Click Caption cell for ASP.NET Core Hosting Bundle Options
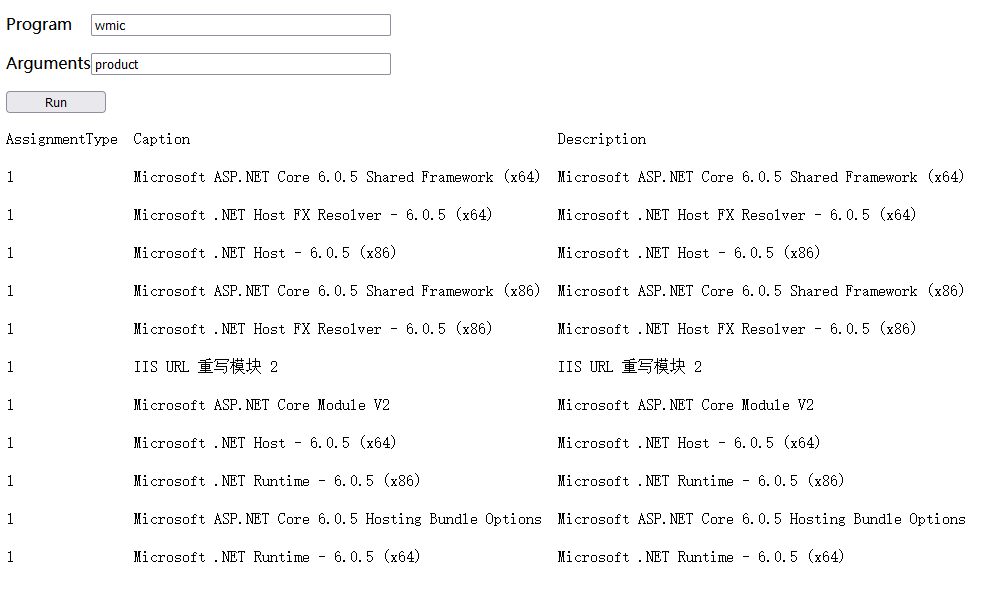This screenshot has height=605, width=981. pos(336,519)
